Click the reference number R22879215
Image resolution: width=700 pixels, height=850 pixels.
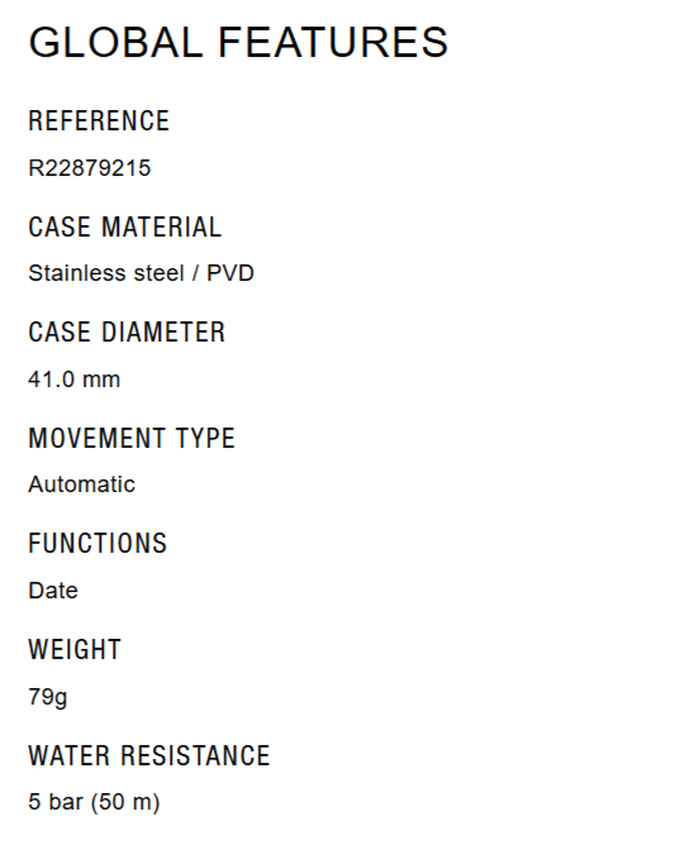coord(89,168)
